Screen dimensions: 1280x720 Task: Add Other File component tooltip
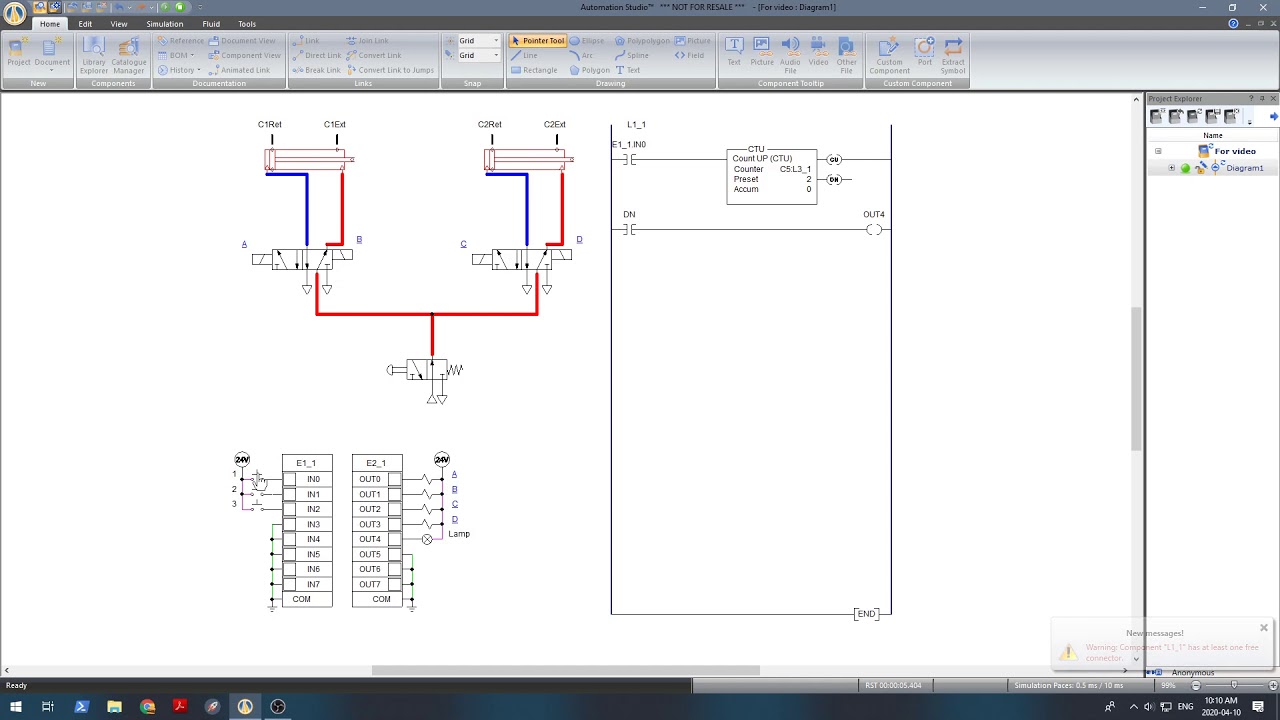(x=847, y=54)
